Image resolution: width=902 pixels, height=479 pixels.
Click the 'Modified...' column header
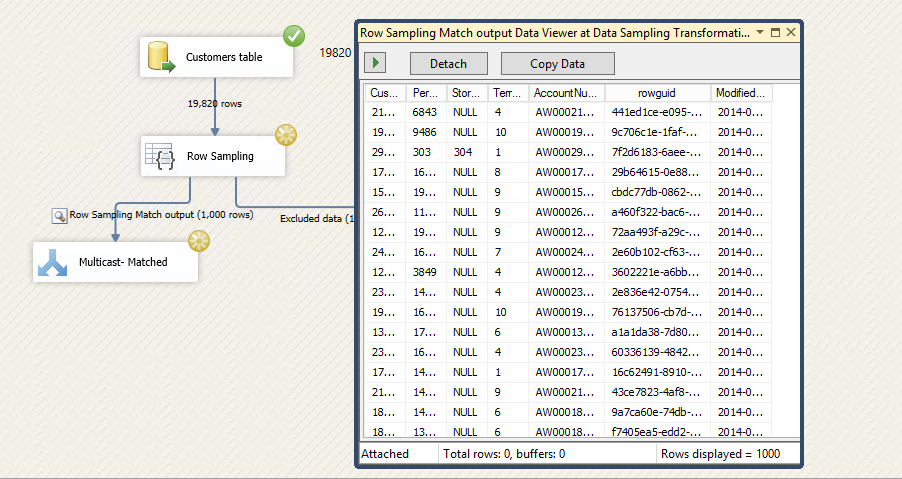(x=742, y=93)
